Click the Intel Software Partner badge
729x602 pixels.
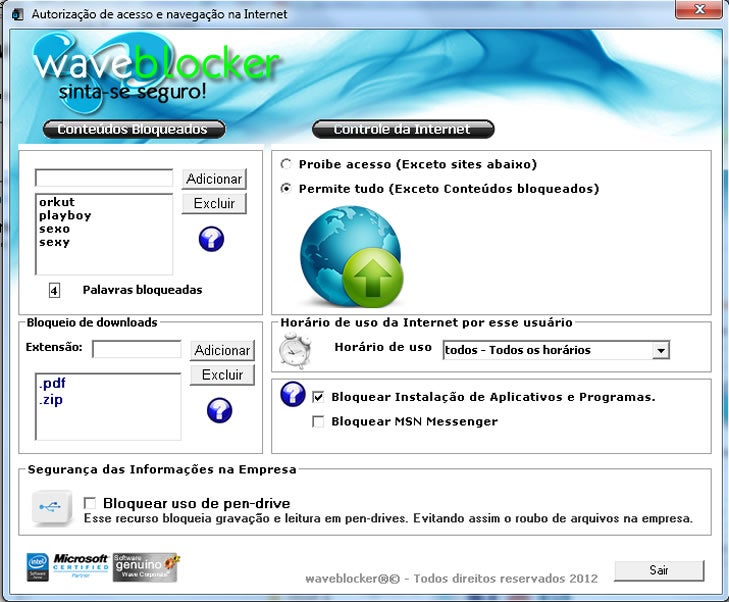coord(38,567)
